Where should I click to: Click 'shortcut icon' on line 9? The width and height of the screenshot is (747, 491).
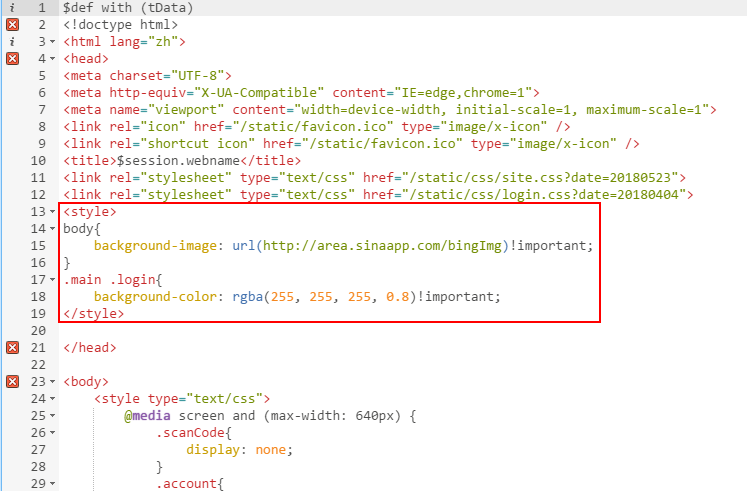197,144
